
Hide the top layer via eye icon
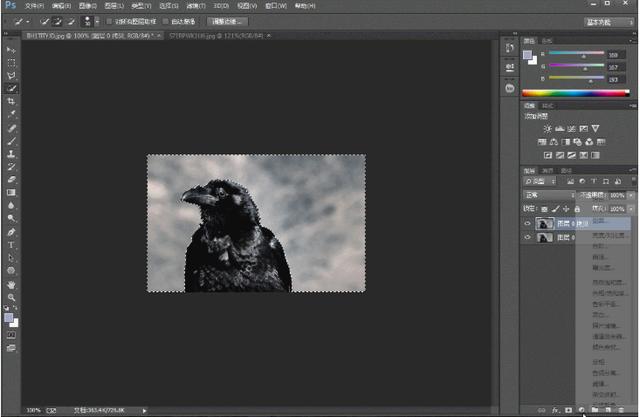(527, 224)
